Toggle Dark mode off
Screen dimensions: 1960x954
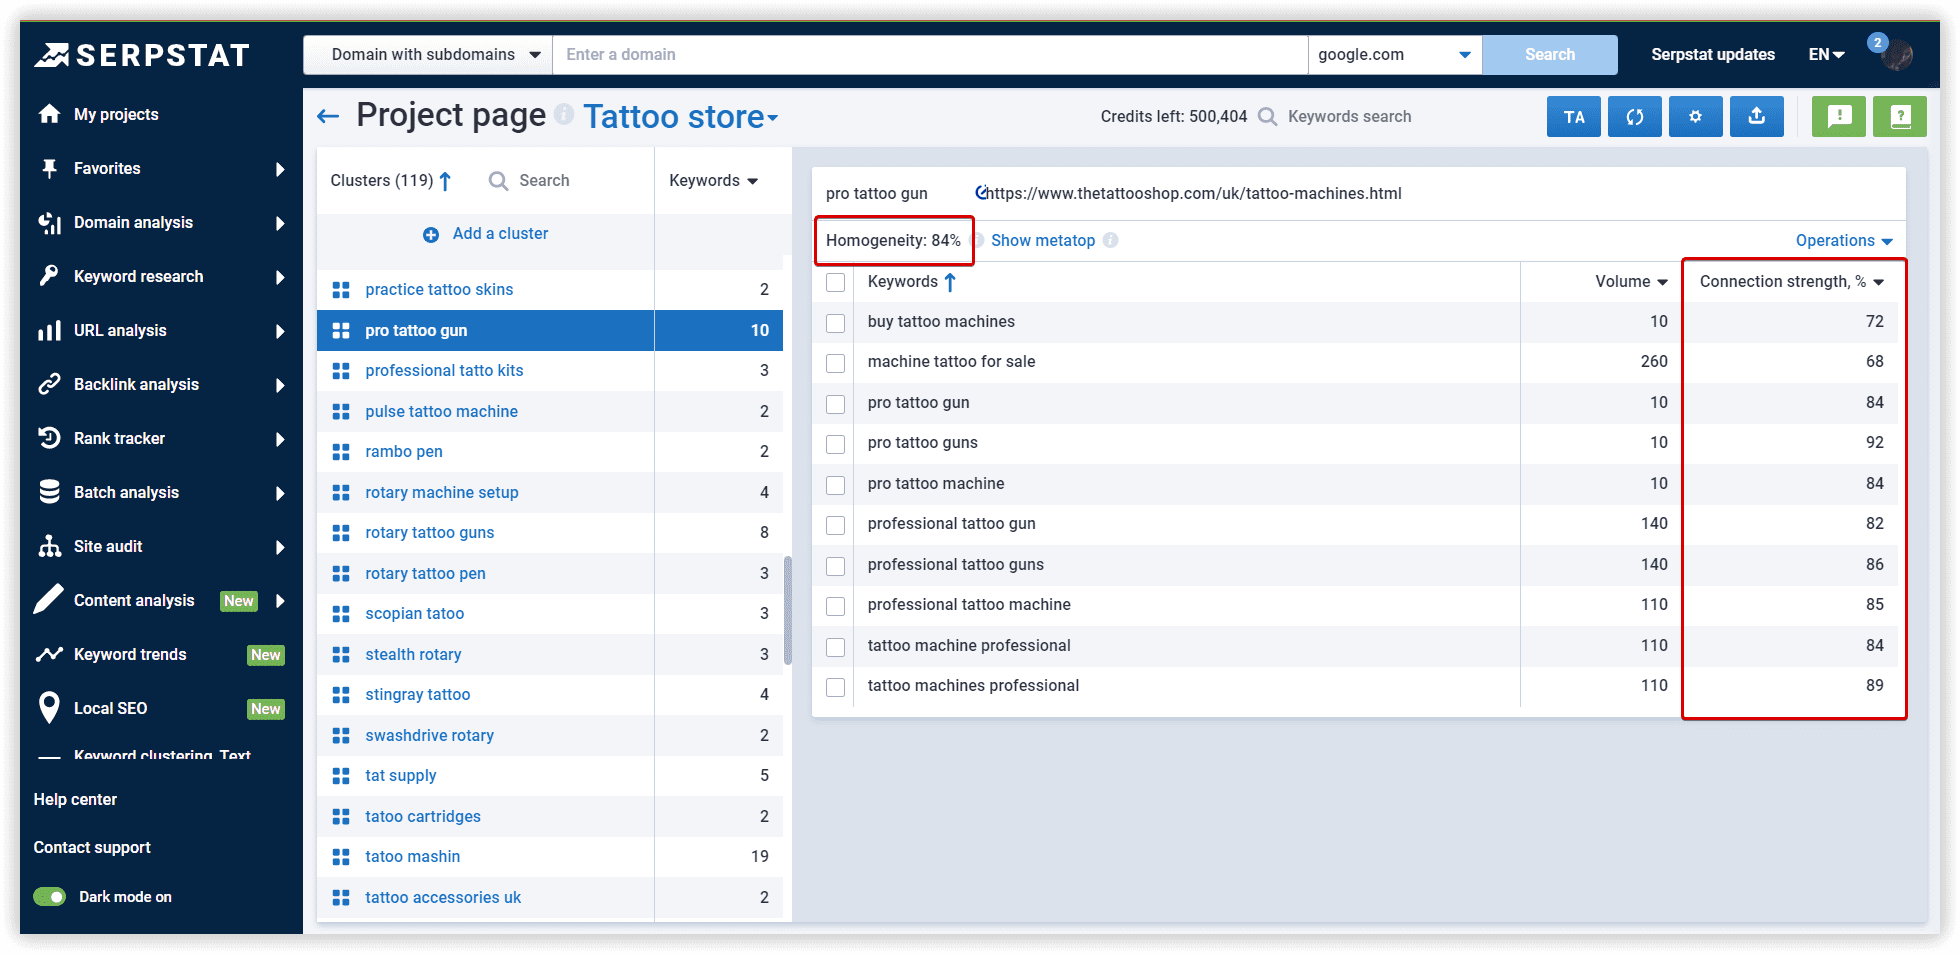click(50, 896)
